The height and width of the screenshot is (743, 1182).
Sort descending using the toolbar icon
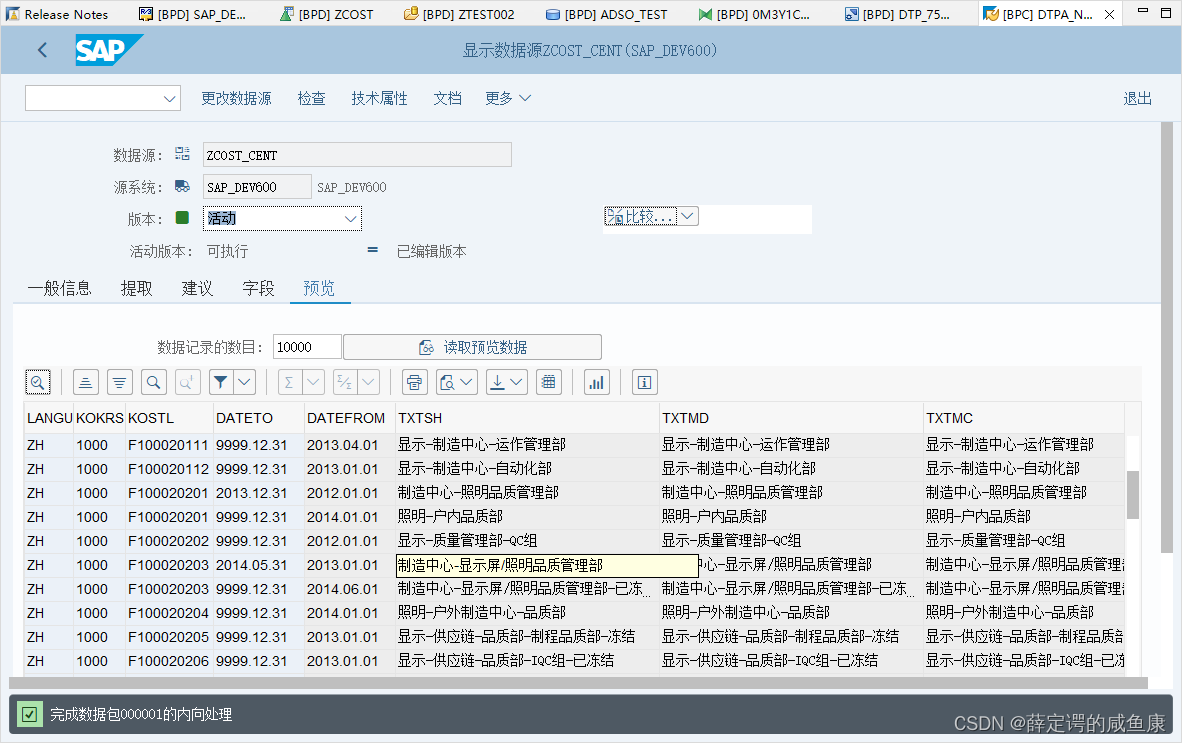click(120, 382)
